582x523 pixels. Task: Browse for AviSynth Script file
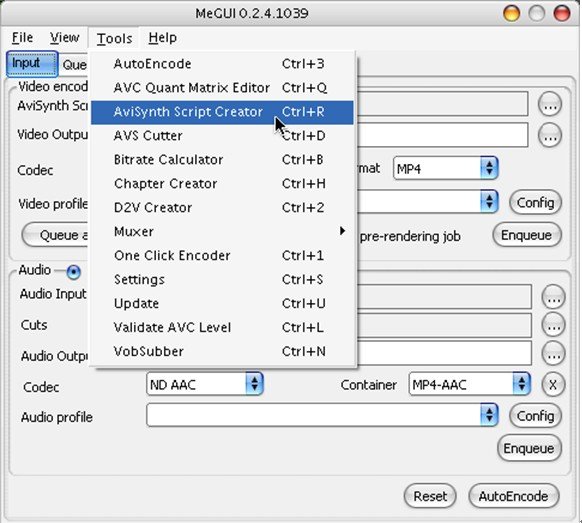click(x=550, y=105)
